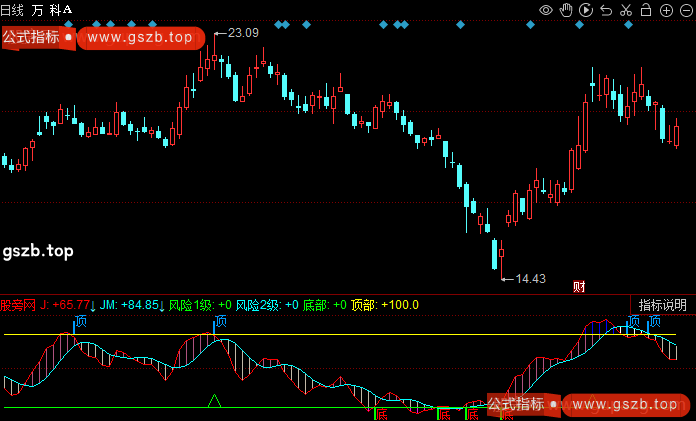Click the 科A stock name label
Screen dimensions: 696x421
pyautogui.click(x=61, y=10)
